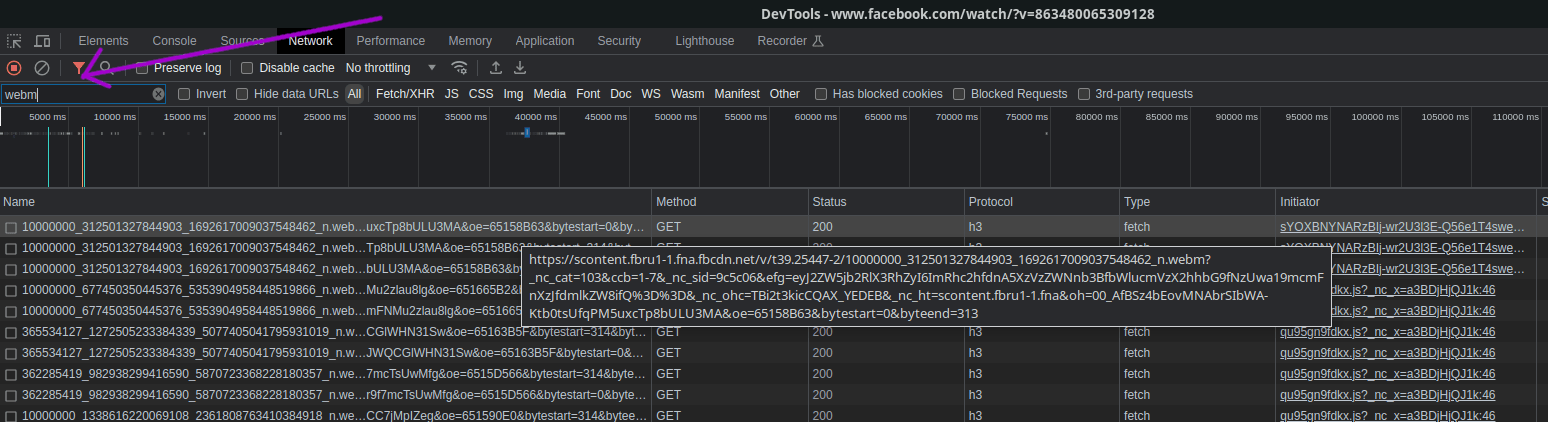Check the Disable cache option
Image resolution: width=1548 pixels, height=422 pixels.
247,68
